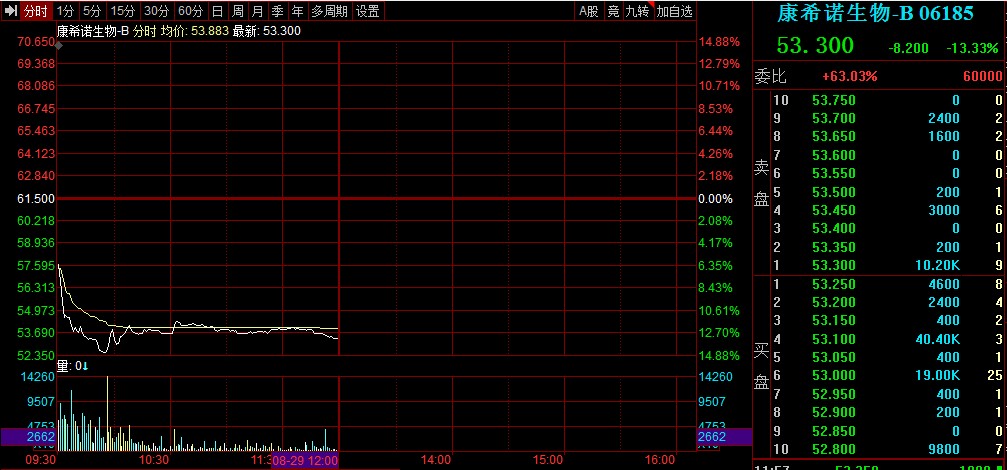Click sell level 1 volume 10.20K
Image resolution: width=1007 pixels, height=470 pixels.
[936, 265]
